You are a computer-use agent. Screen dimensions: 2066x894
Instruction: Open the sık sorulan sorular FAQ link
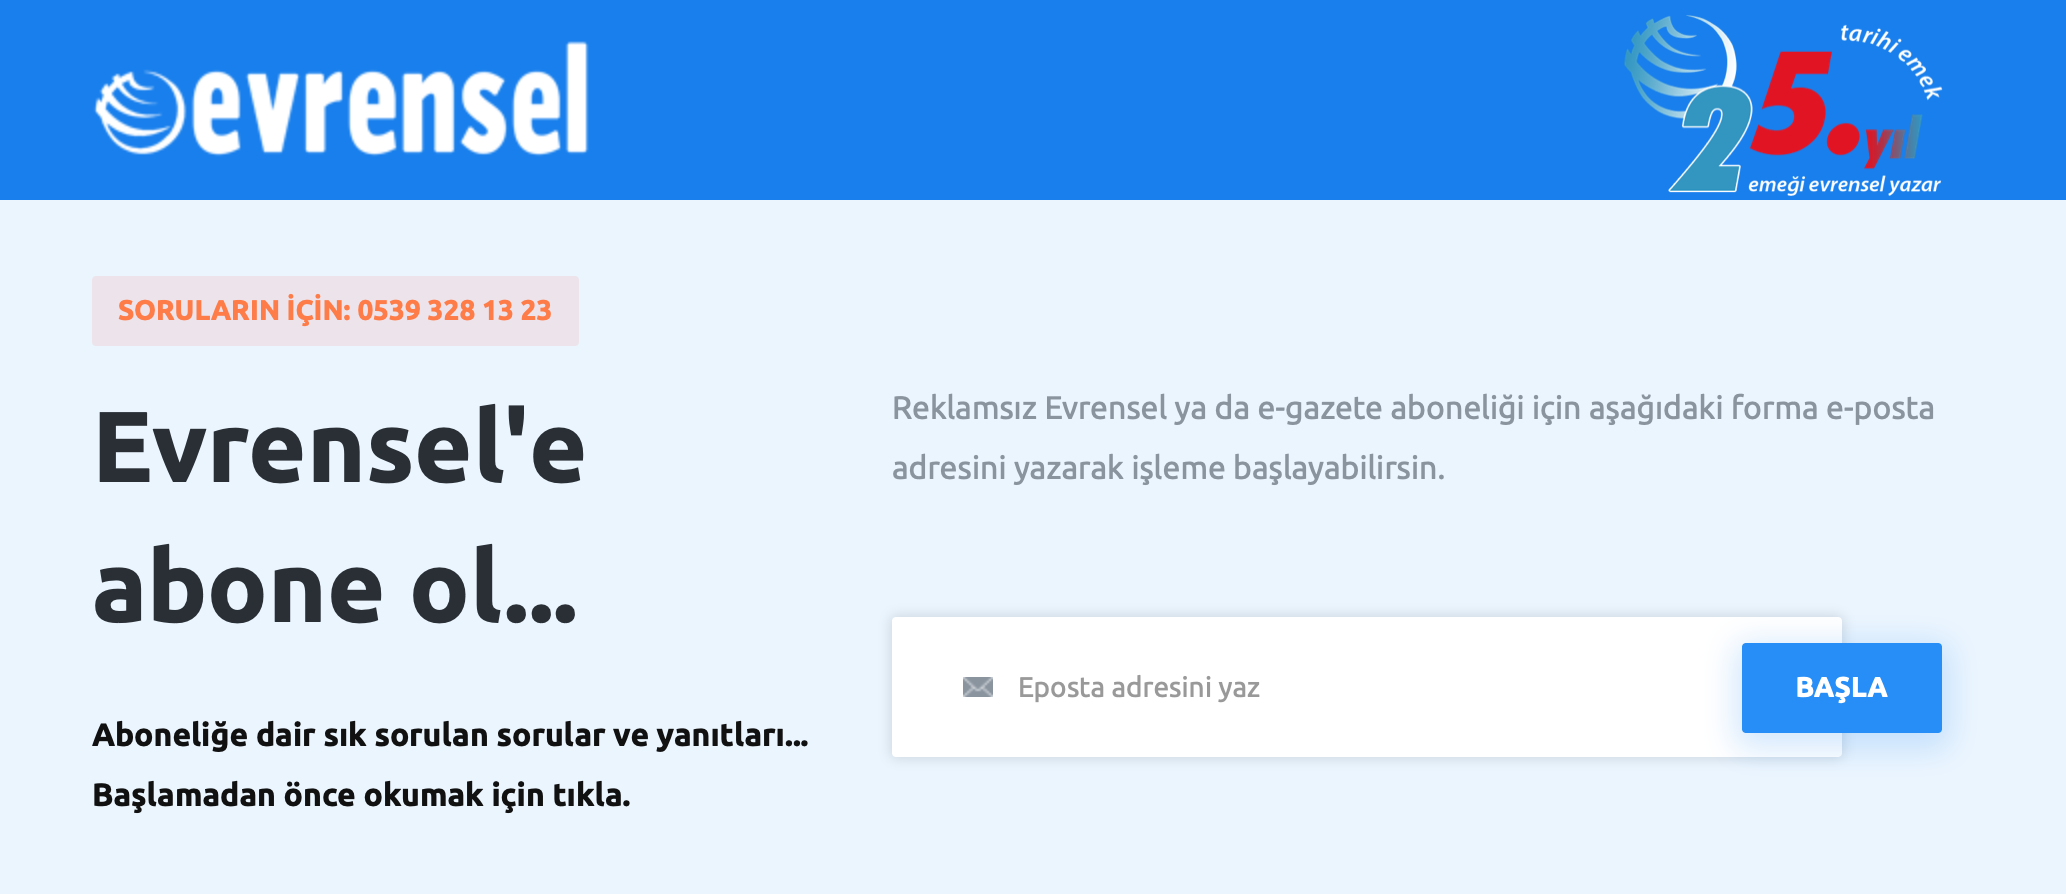[x=450, y=765]
